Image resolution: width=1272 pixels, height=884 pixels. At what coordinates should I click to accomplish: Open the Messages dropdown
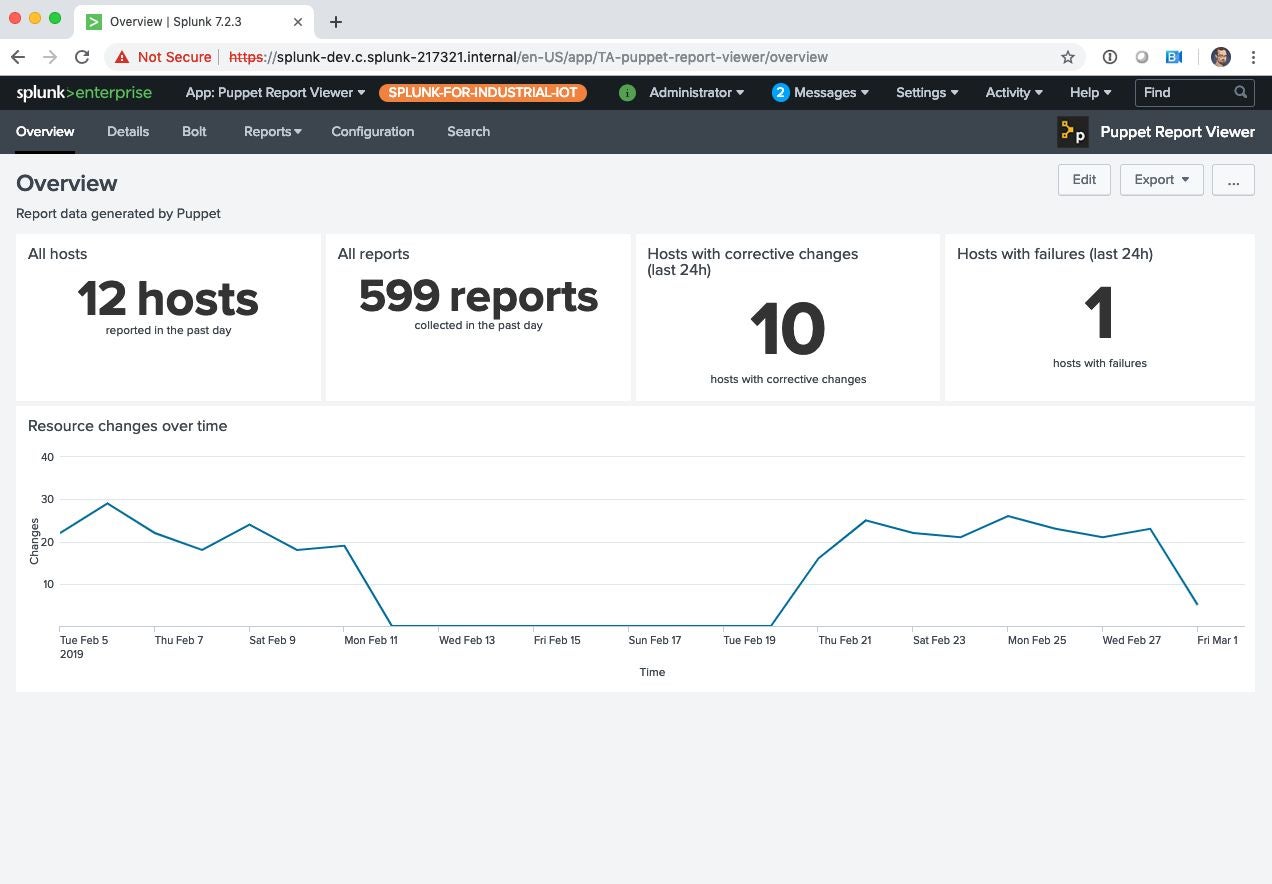pos(831,92)
